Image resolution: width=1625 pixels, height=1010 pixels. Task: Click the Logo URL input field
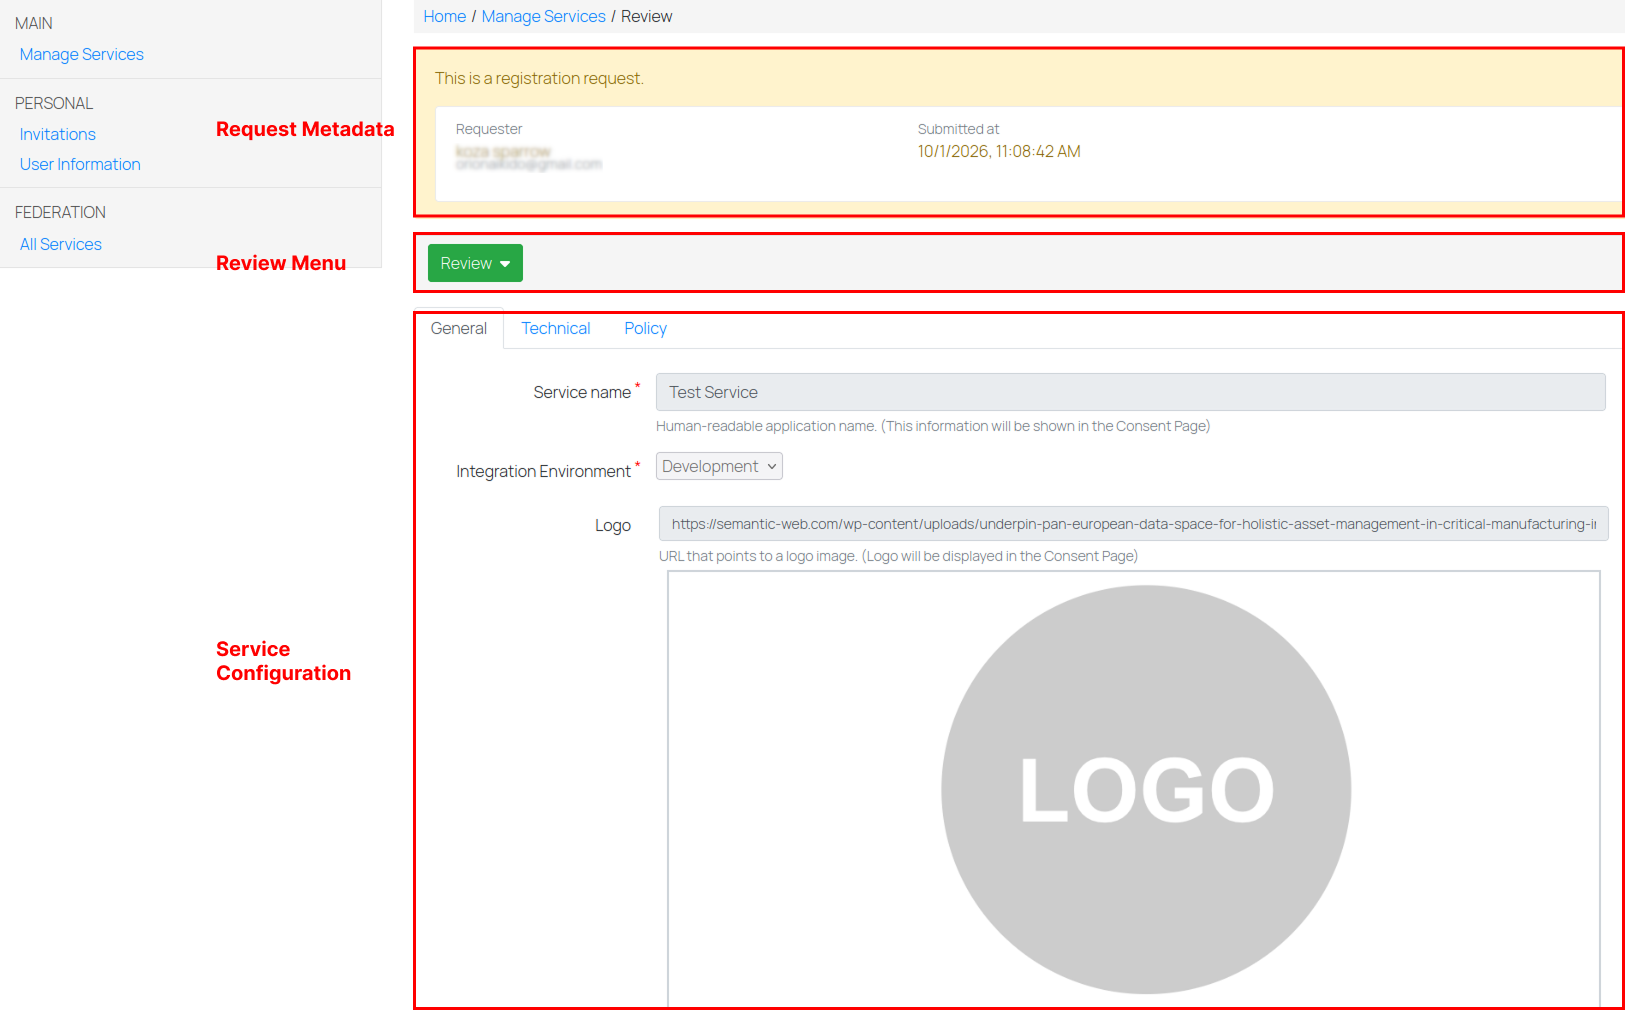tap(1133, 524)
